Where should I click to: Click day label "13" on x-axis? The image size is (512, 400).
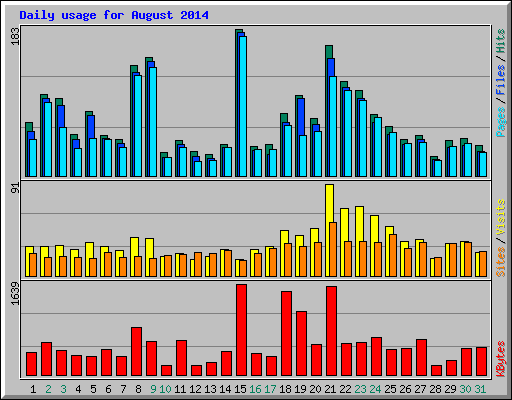(x=210, y=389)
